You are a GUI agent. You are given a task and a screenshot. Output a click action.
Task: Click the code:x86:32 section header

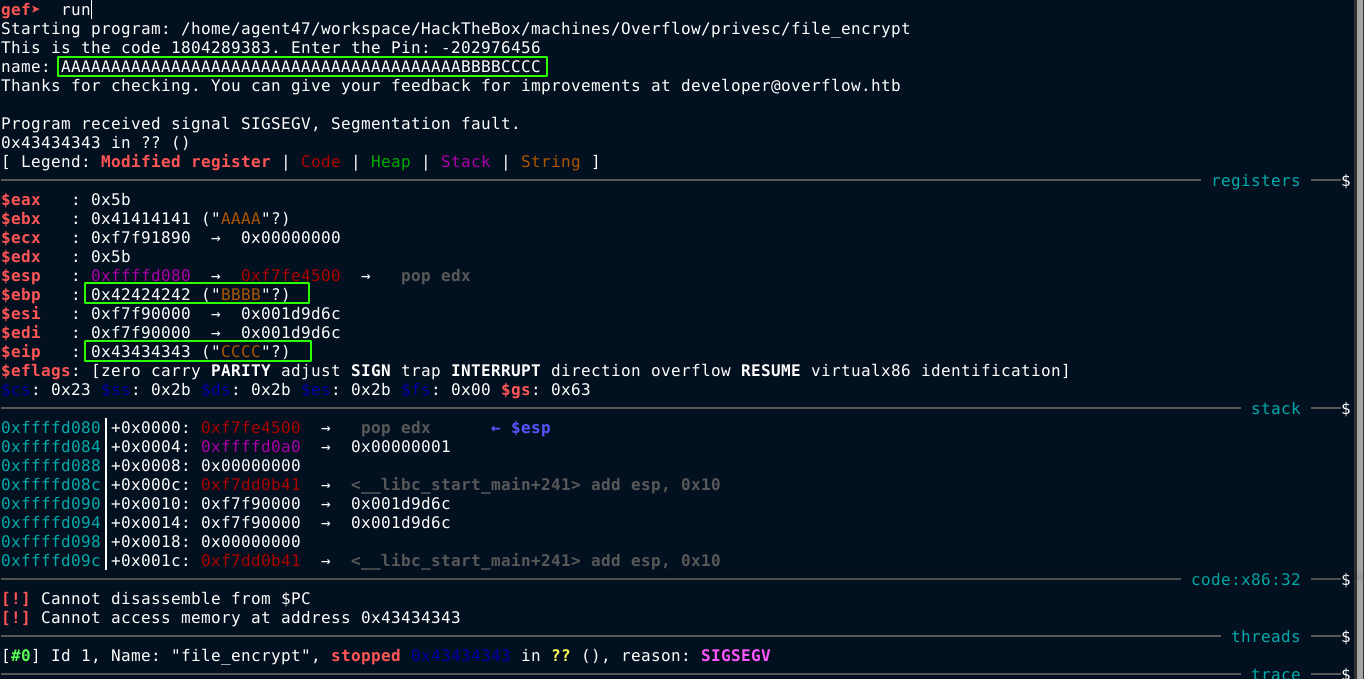1245,580
